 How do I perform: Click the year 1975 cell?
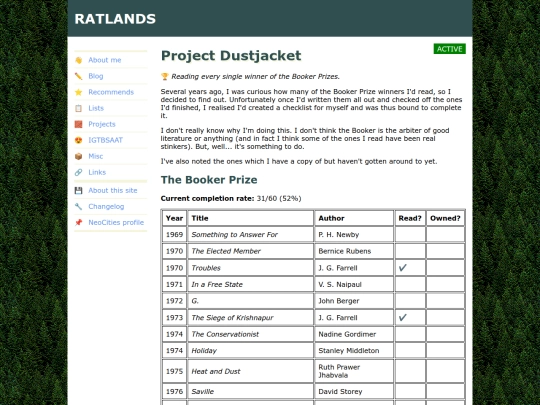174,371
